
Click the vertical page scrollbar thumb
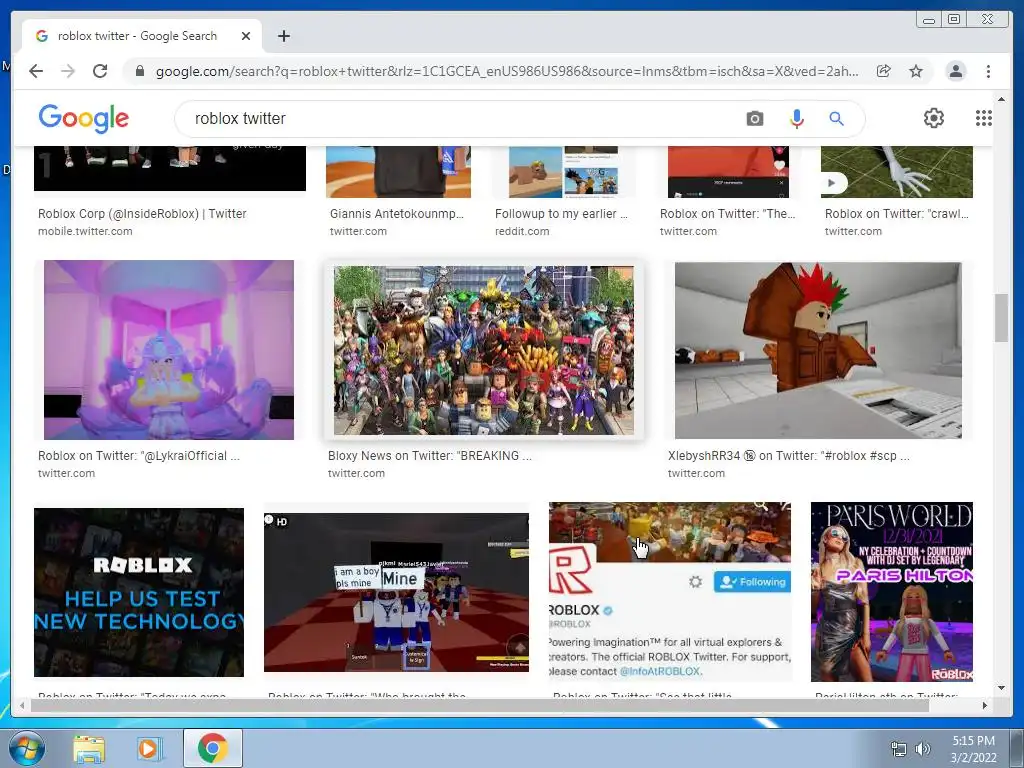(1001, 318)
